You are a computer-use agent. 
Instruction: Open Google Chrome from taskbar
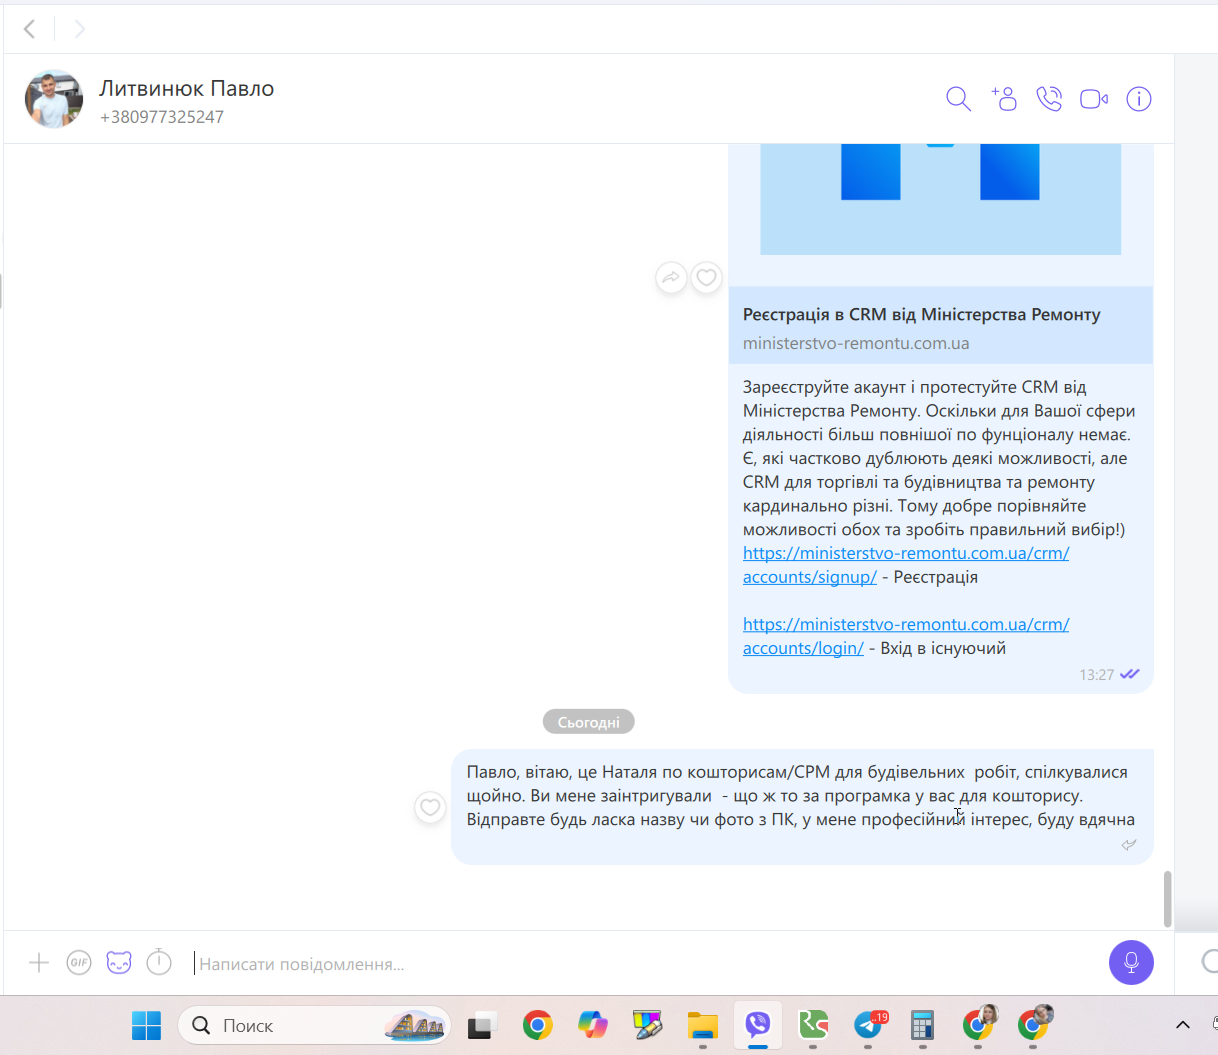pos(538,1025)
